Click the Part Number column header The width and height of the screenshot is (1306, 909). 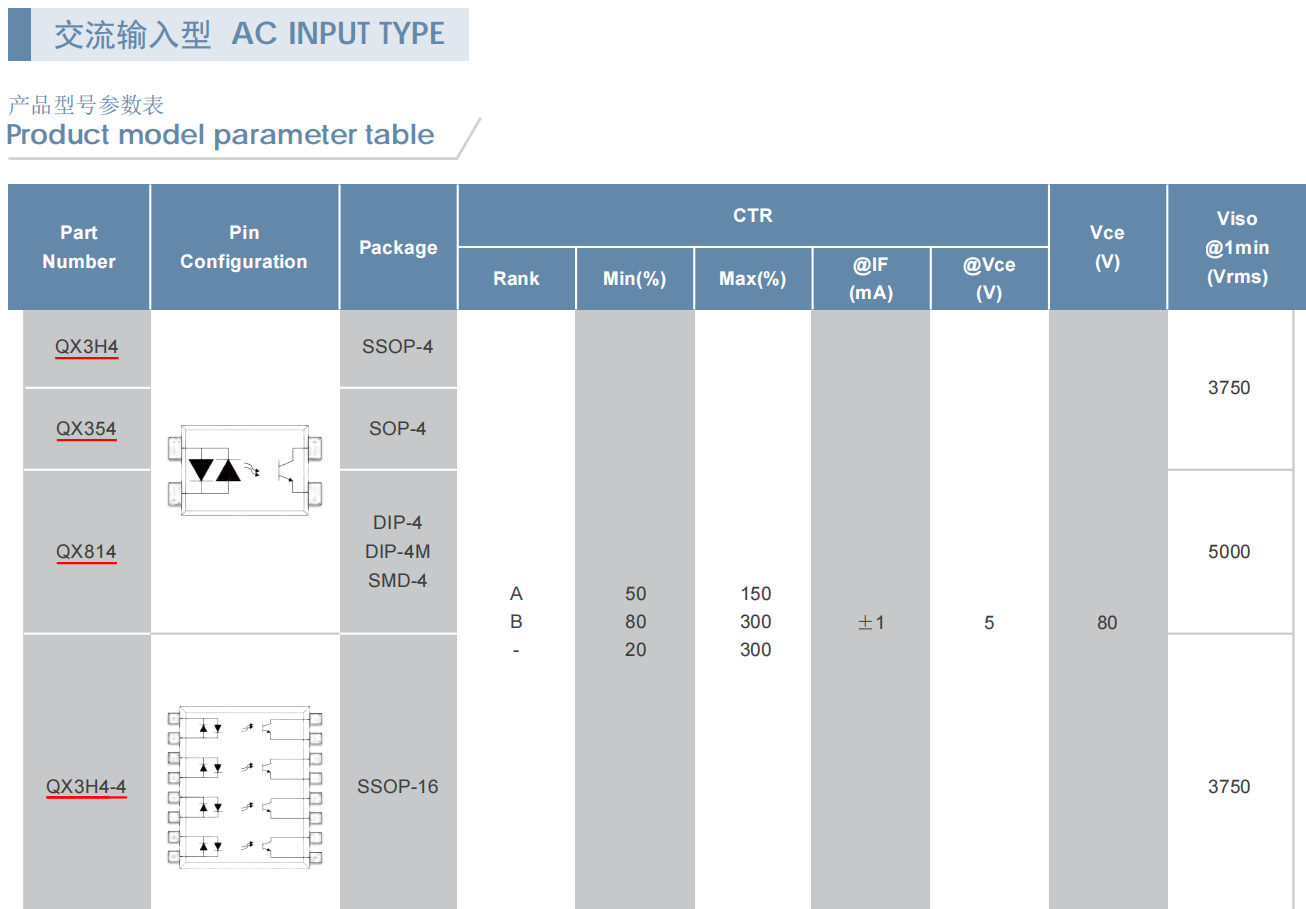coord(79,247)
